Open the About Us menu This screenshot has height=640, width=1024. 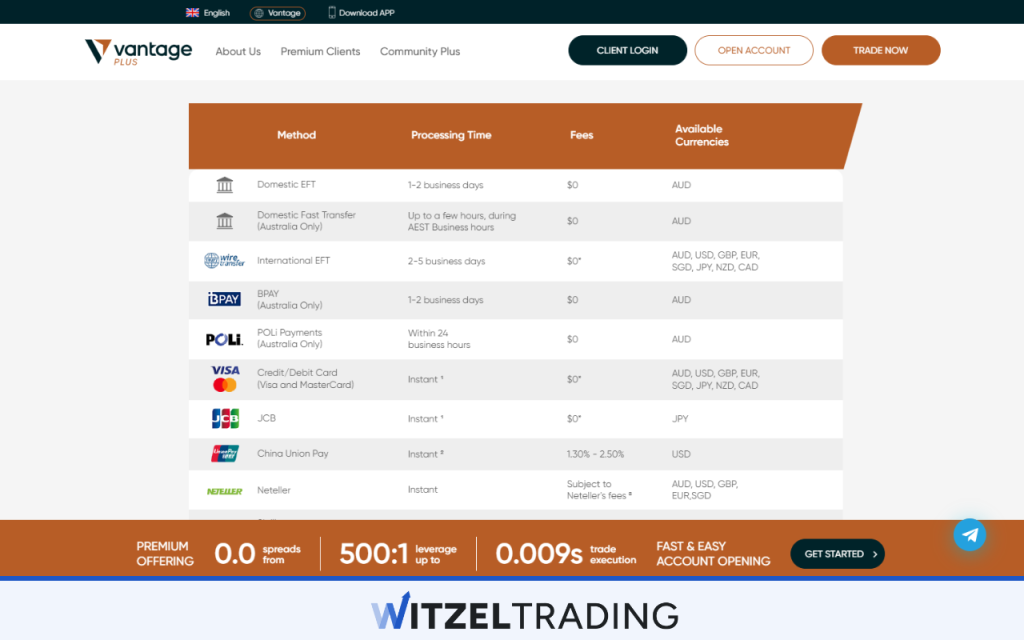click(x=238, y=52)
